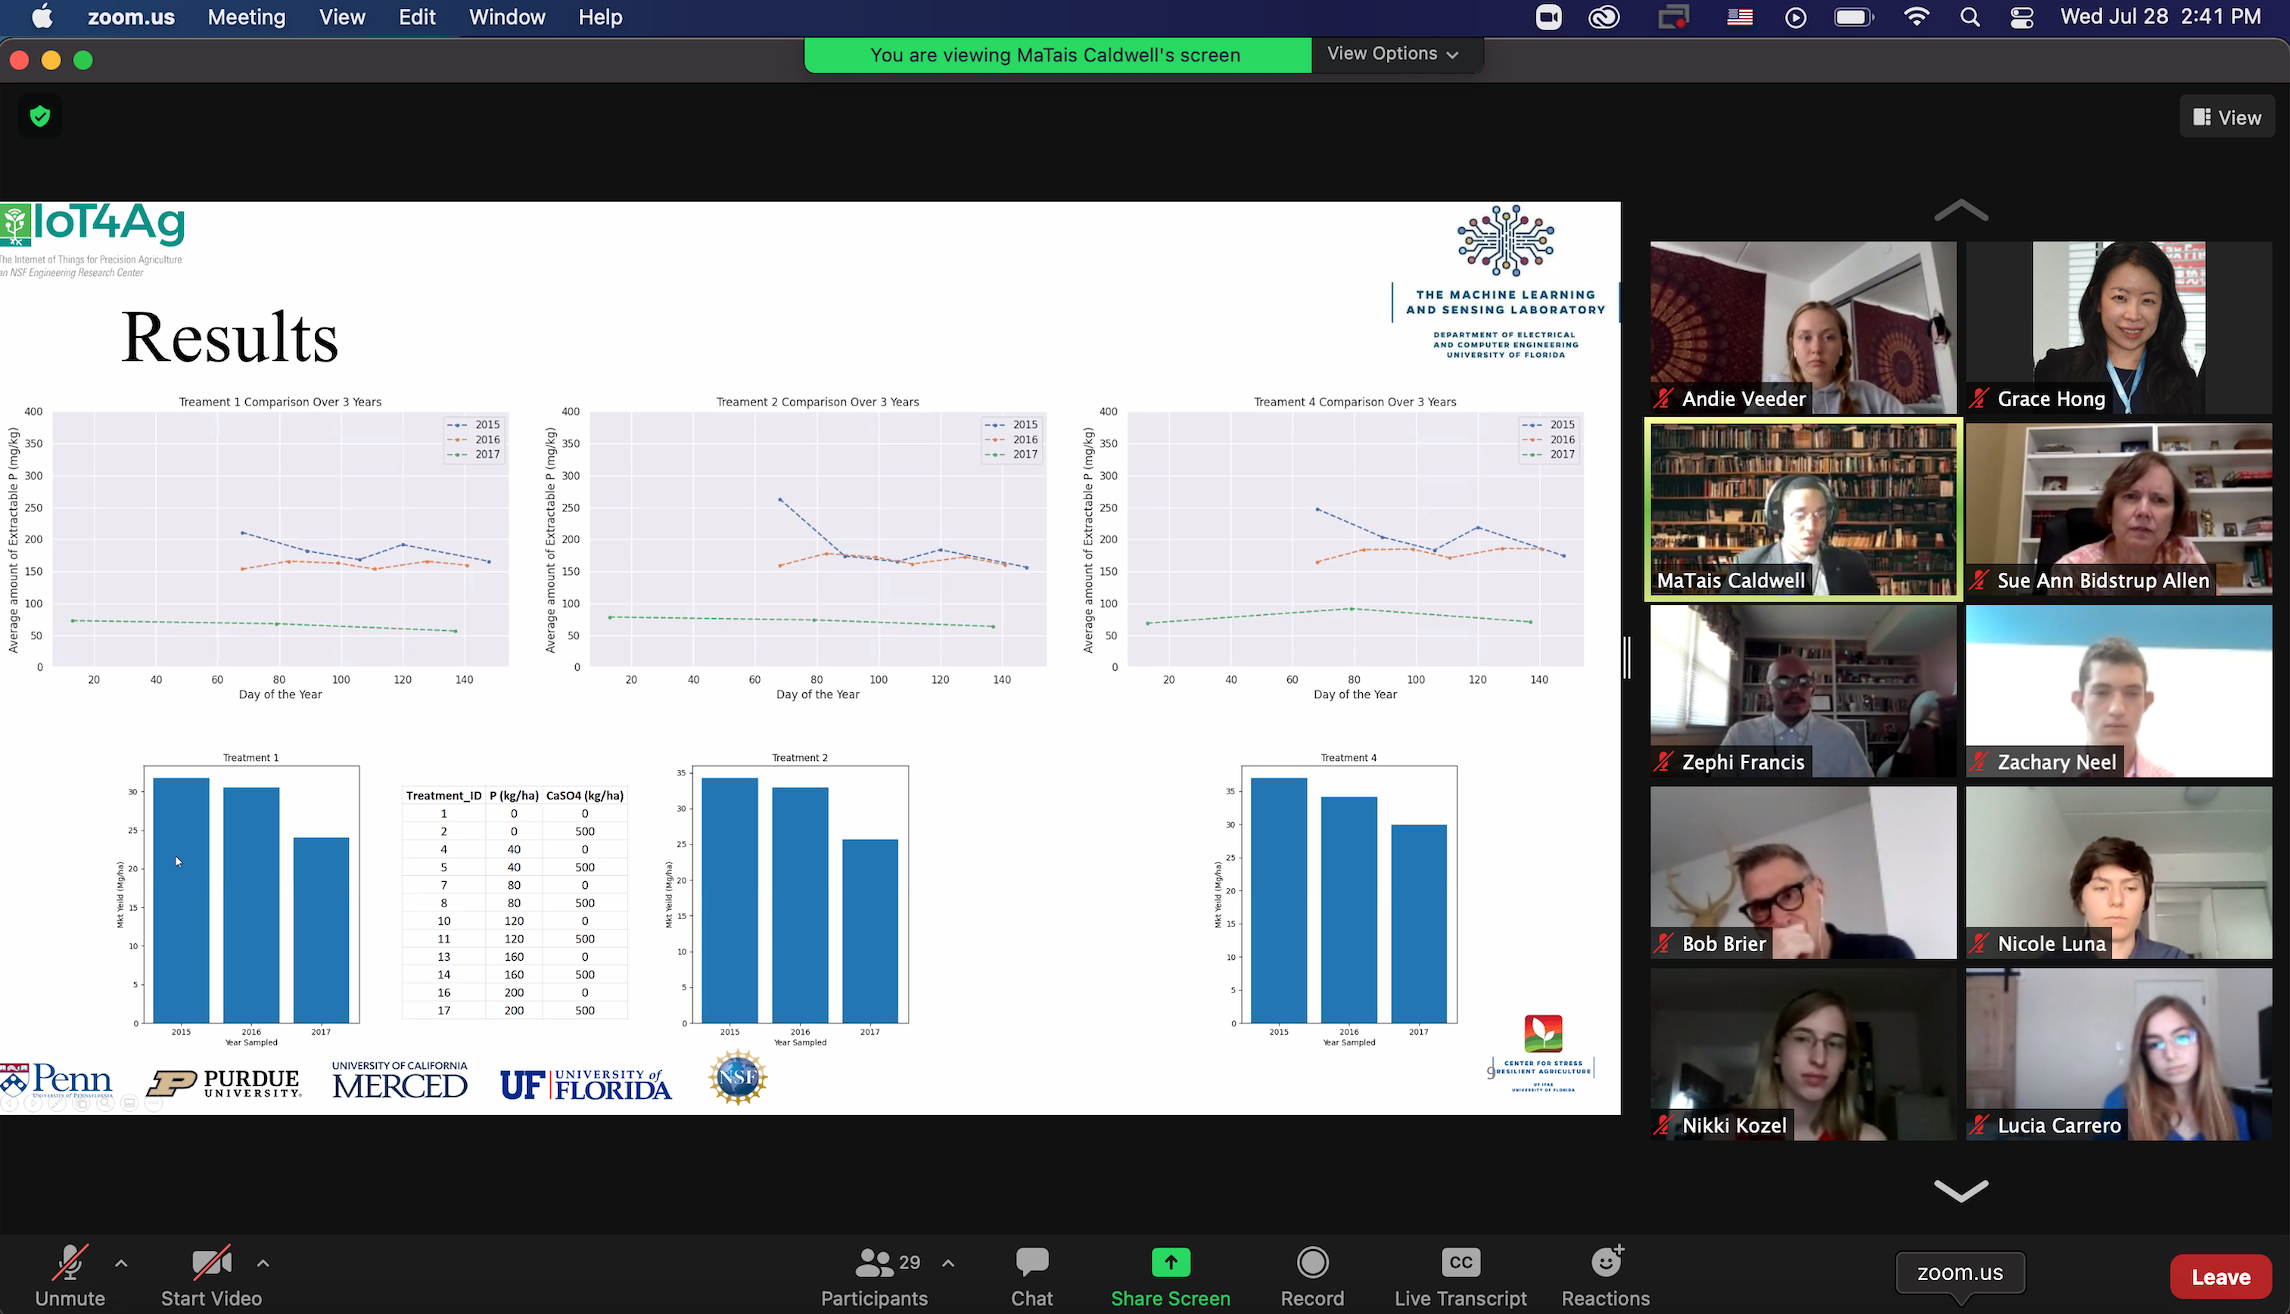
Task: Select Zachary Neel's video thumbnail
Action: click(2119, 691)
